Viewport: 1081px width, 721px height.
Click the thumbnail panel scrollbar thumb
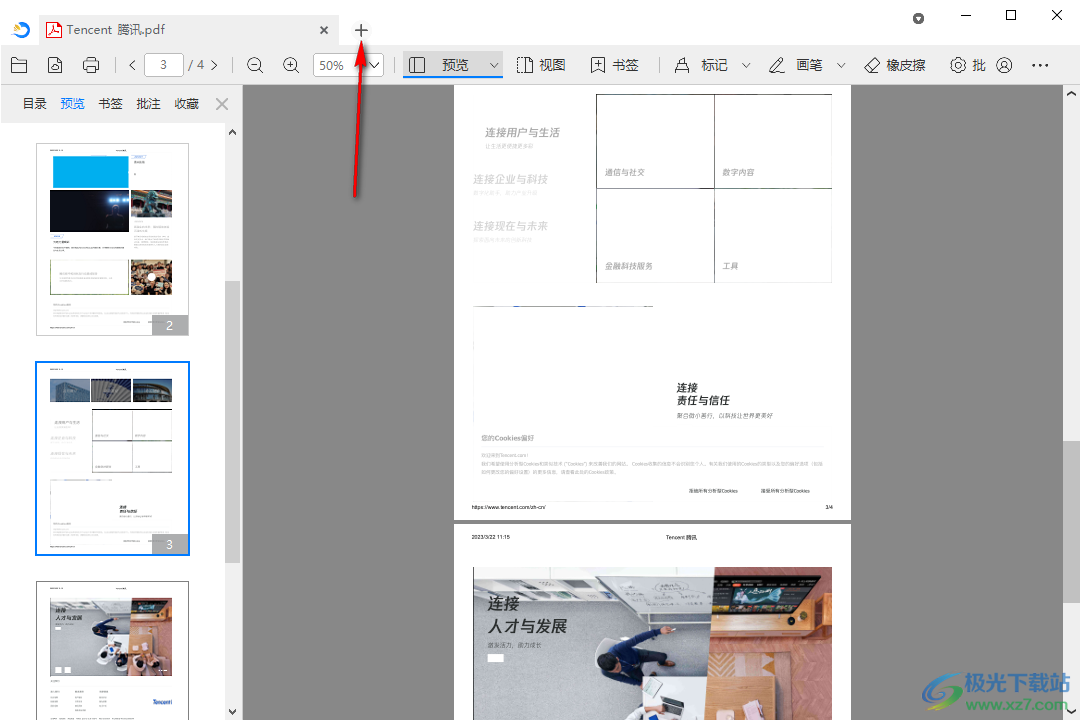[x=232, y=422]
